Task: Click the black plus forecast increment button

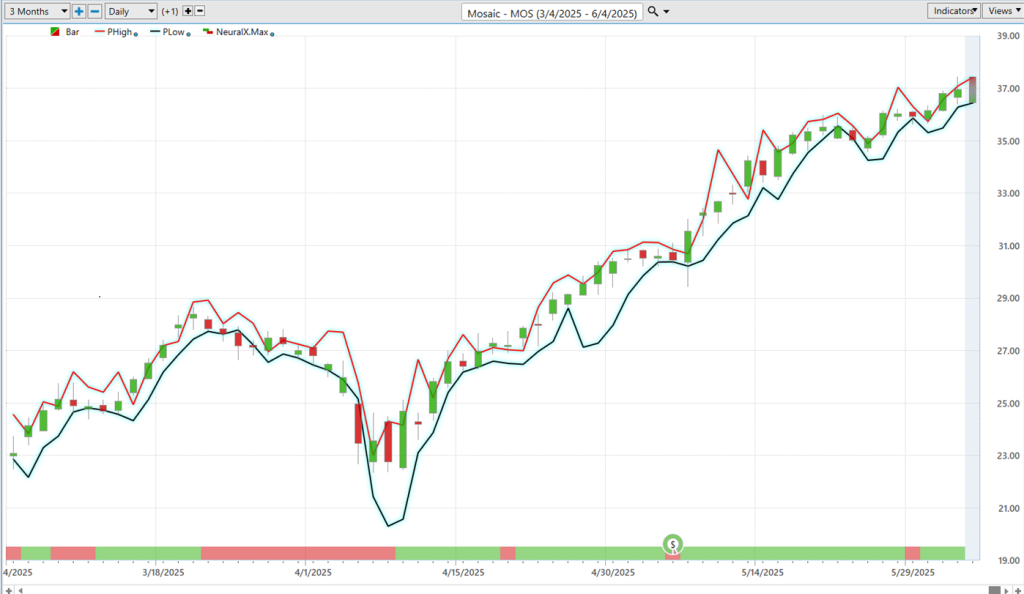Action: pos(187,11)
